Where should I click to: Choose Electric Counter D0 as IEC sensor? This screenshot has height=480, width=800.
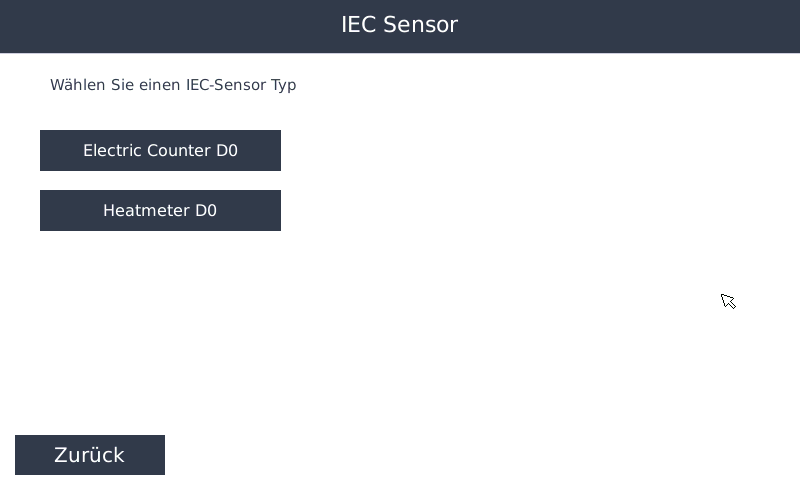pyautogui.click(x=160, y=151)
